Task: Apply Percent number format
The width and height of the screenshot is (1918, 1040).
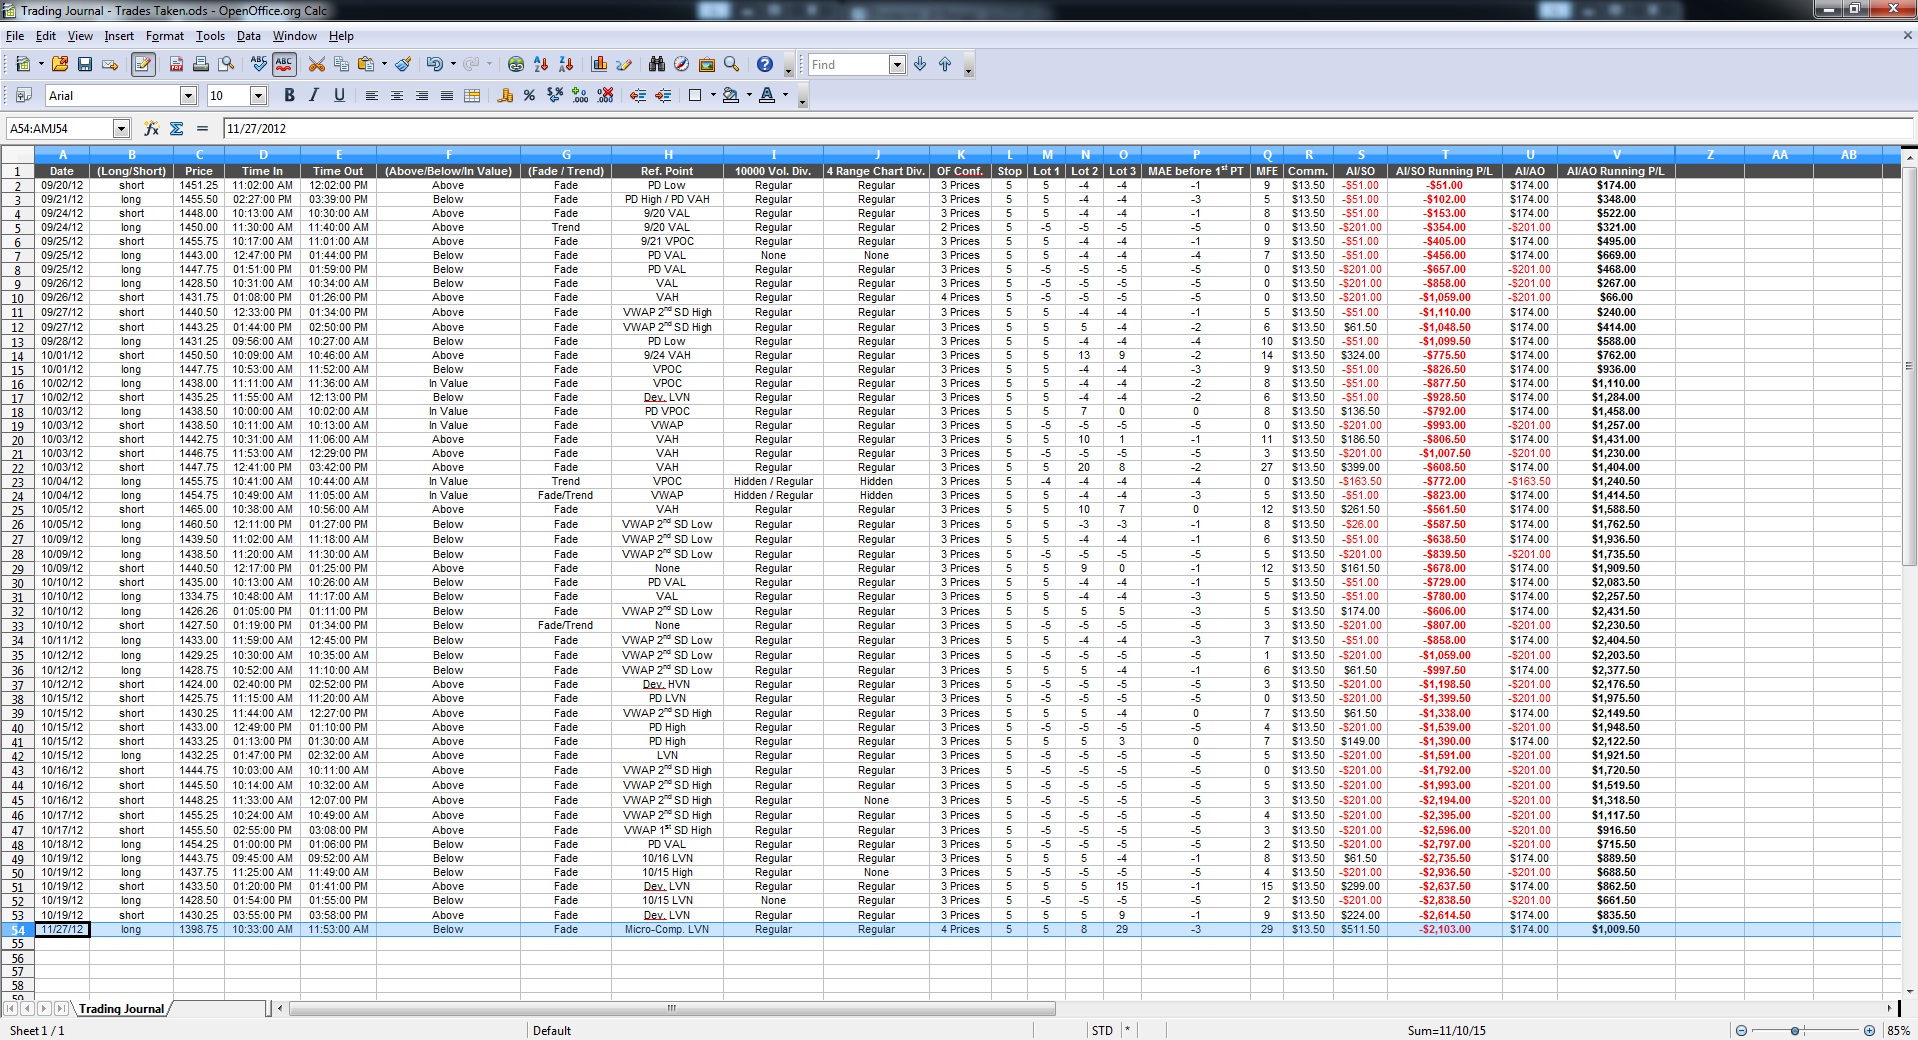Action: (x=529, y=95)
